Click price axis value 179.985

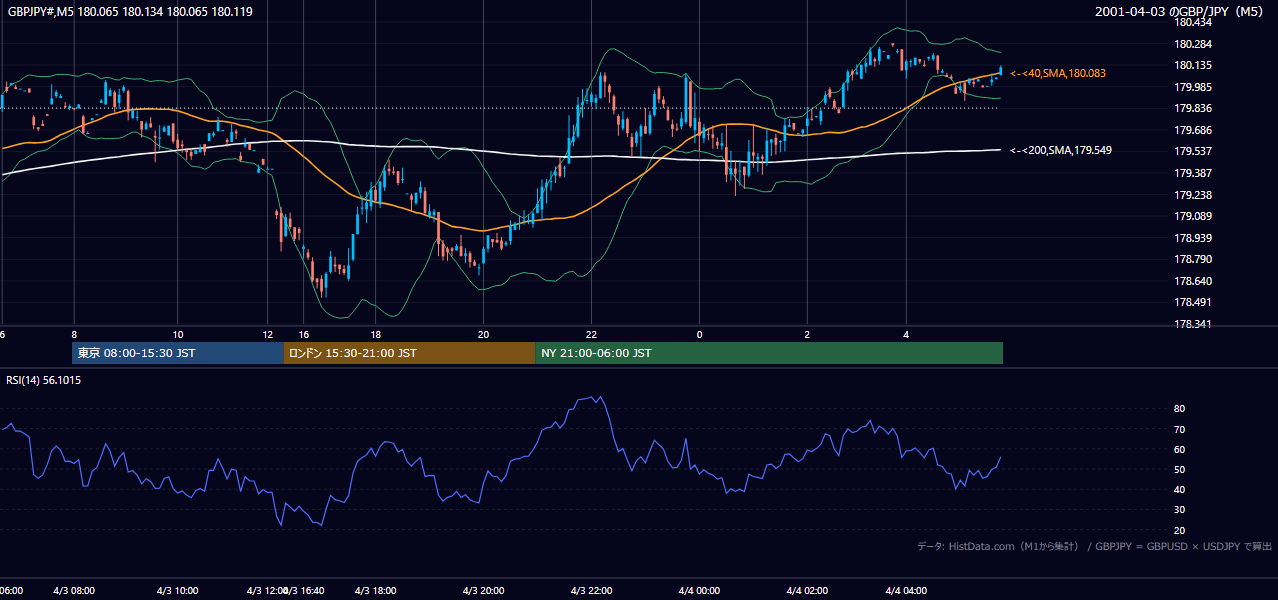click(1194, 87)
